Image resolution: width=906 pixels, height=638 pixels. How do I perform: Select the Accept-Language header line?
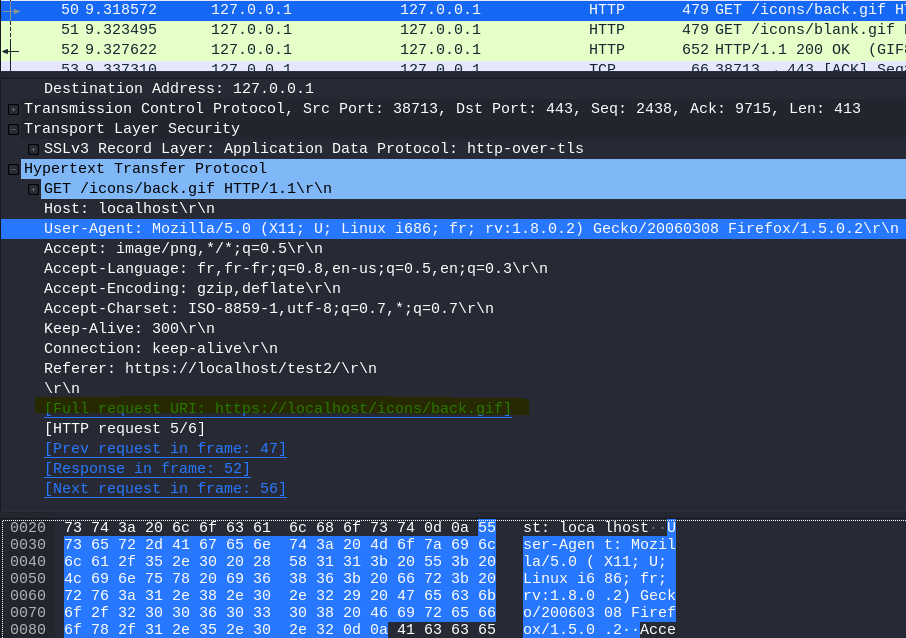pyautogui.click(x=296, y=269)
